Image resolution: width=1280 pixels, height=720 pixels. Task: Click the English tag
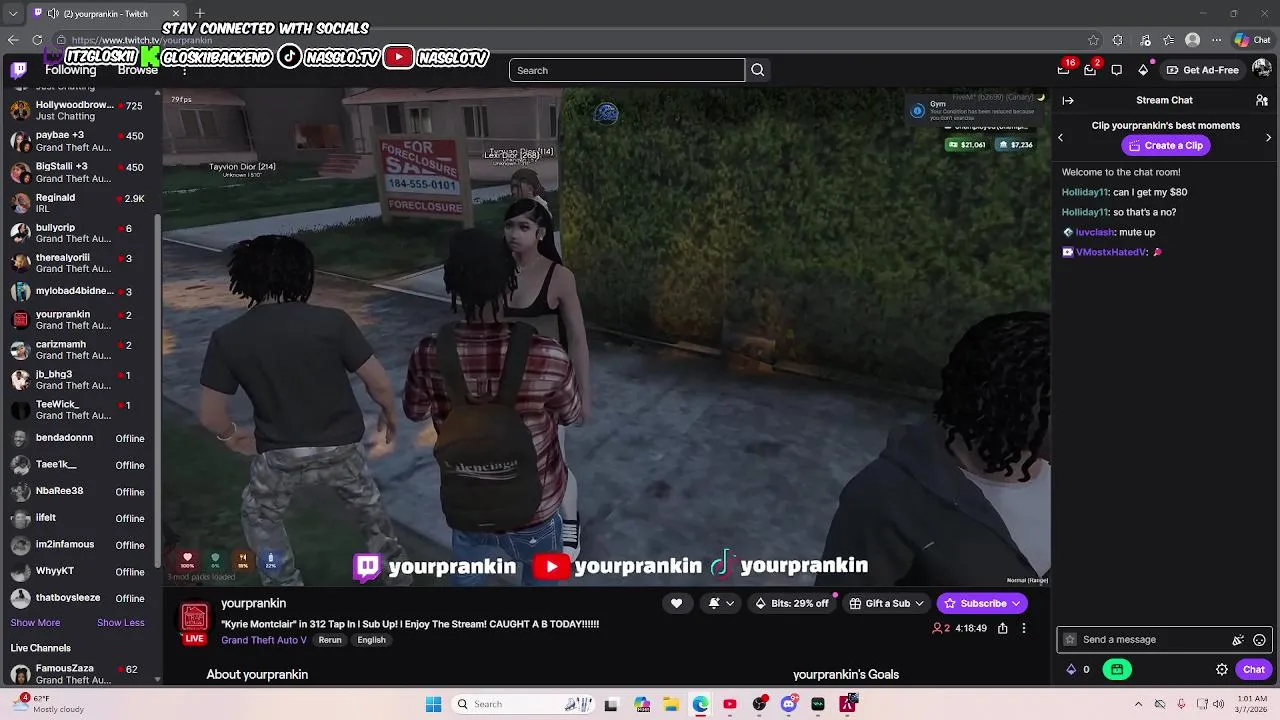coord(371,640)
